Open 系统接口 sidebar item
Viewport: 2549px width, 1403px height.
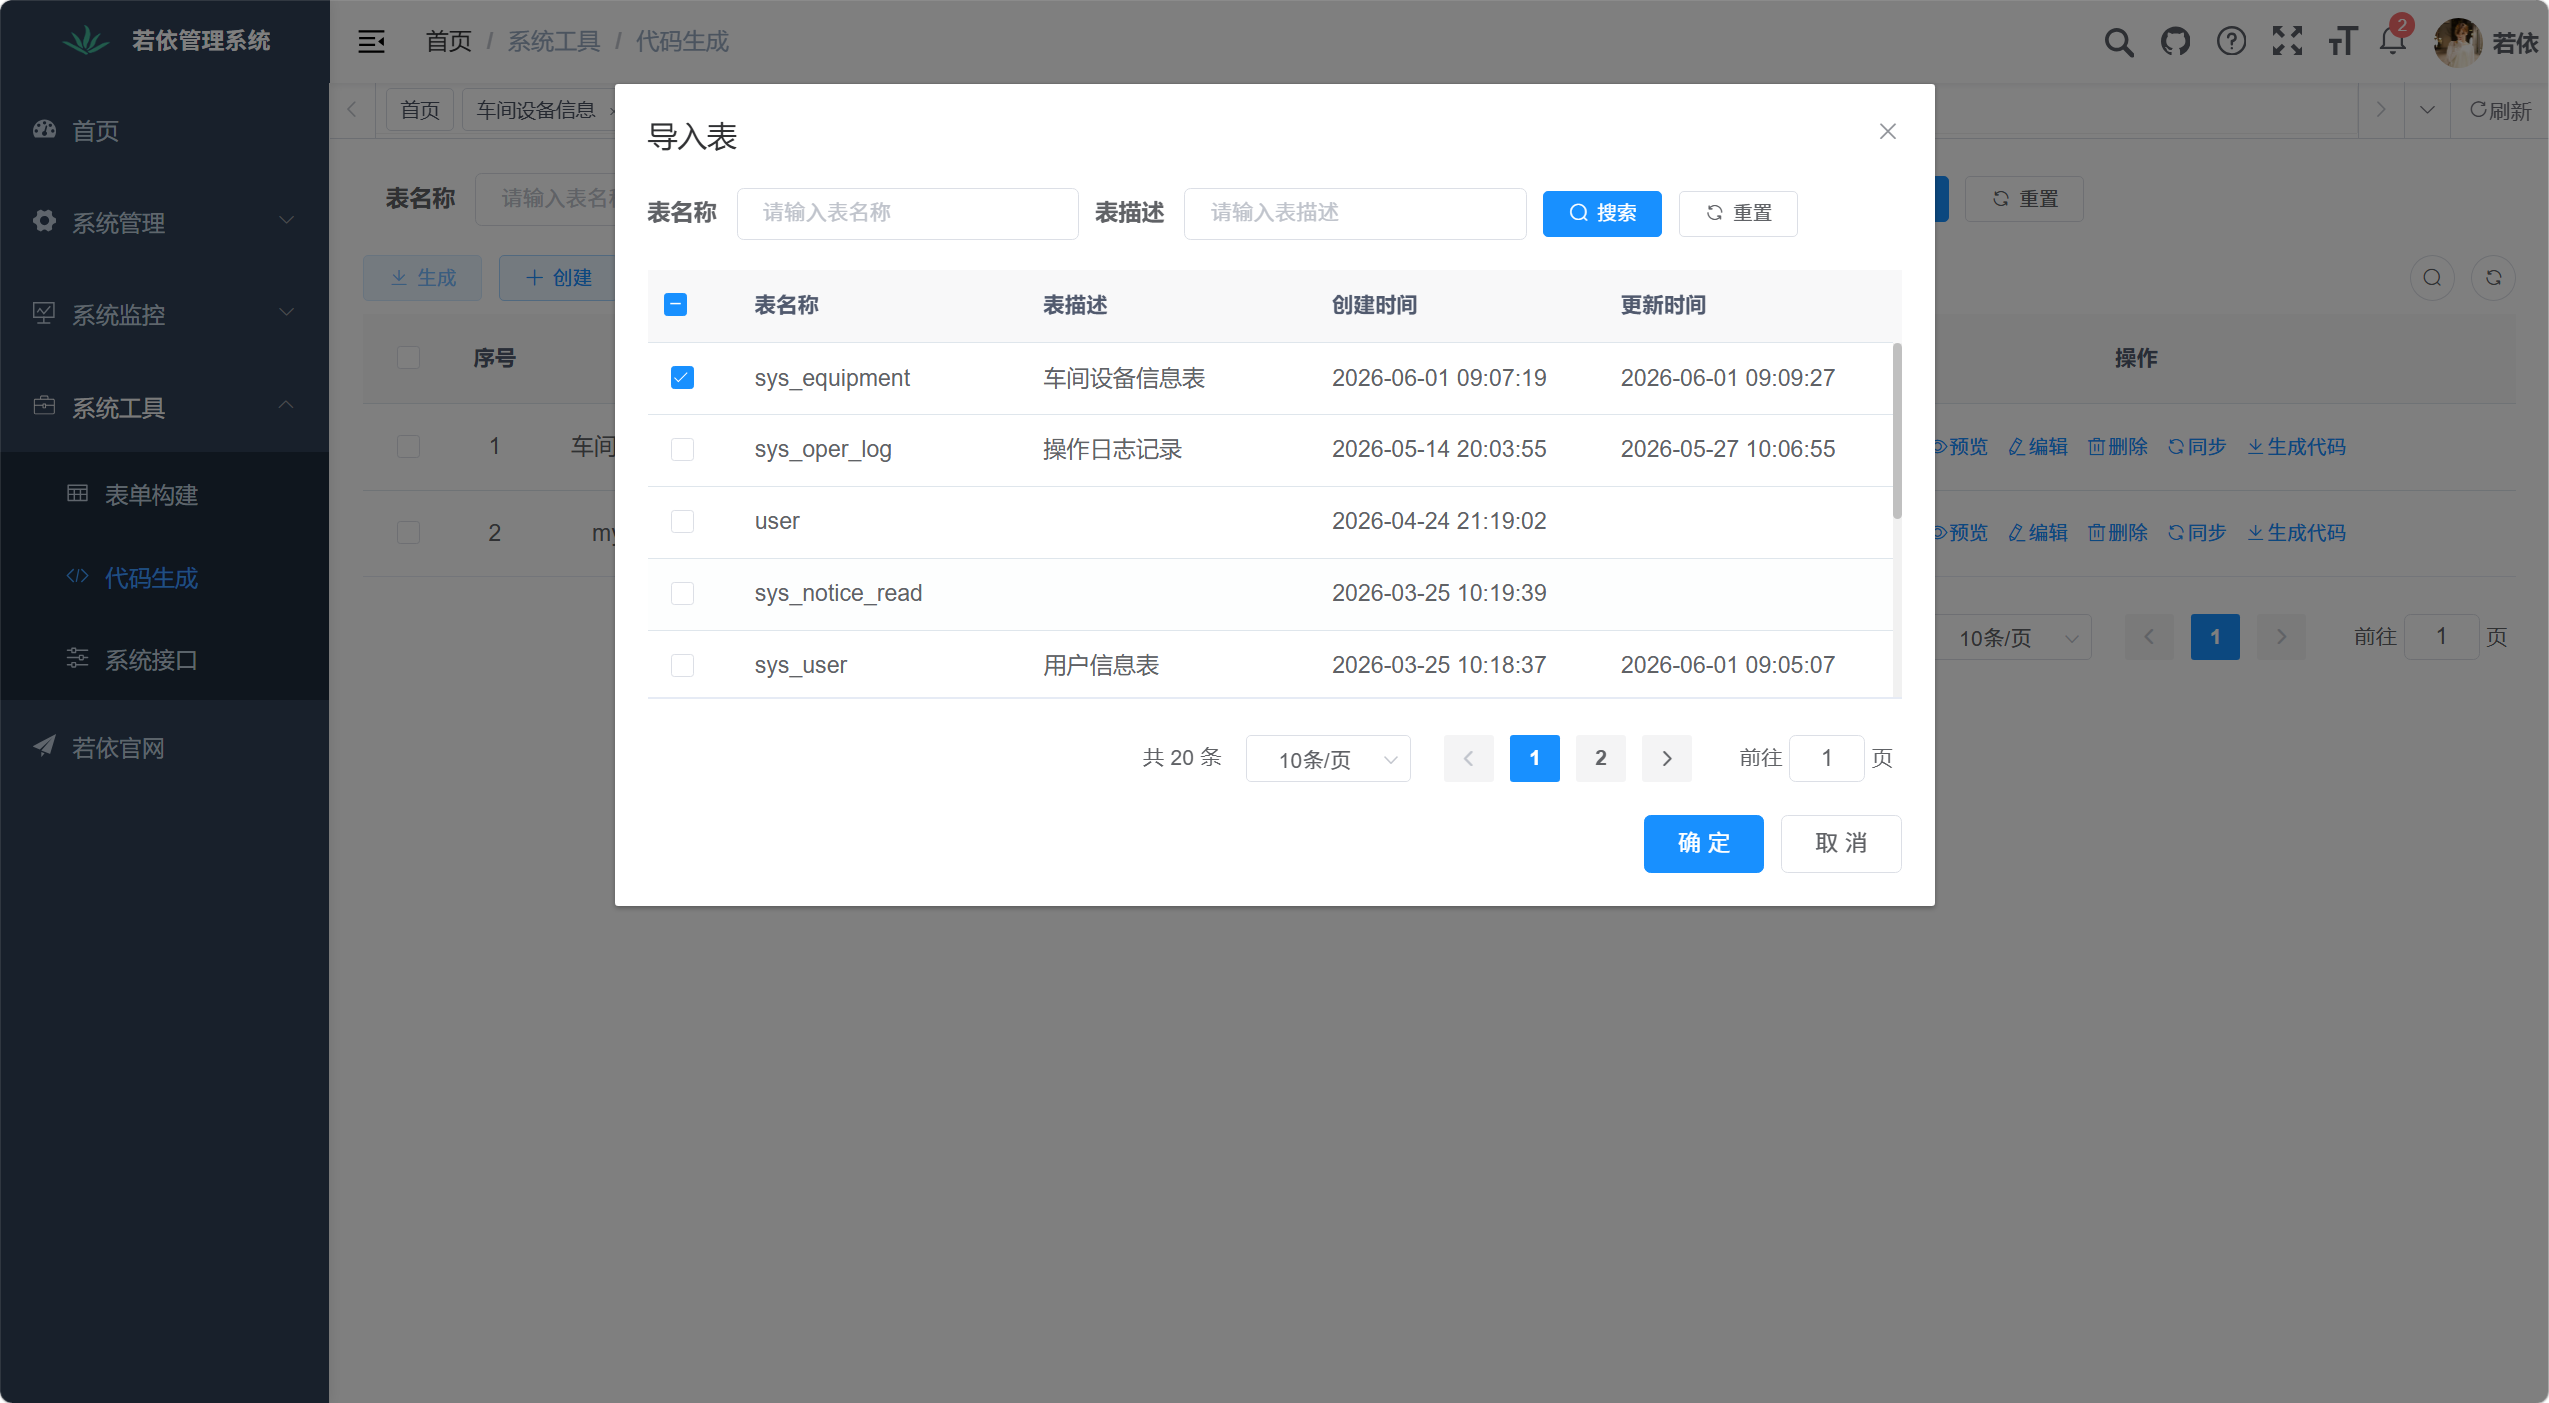point(164,659)
